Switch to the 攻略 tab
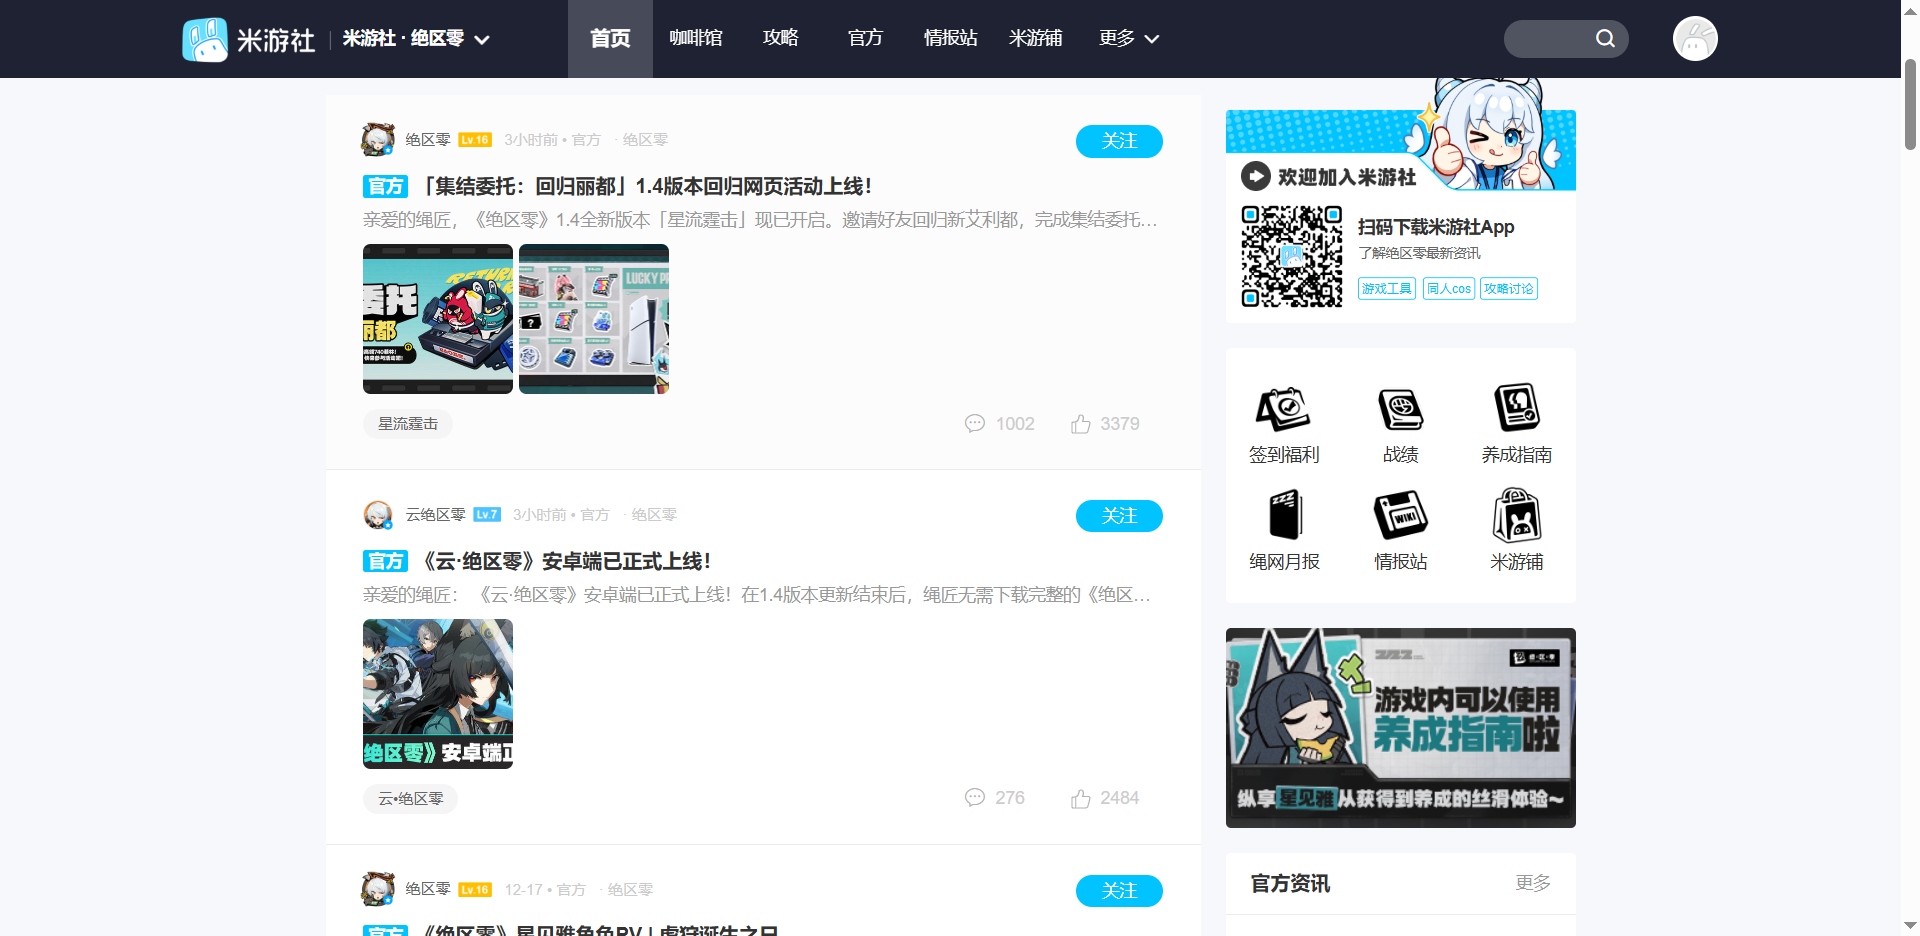Screen dimensions: 1920x936 click(780, 39)
